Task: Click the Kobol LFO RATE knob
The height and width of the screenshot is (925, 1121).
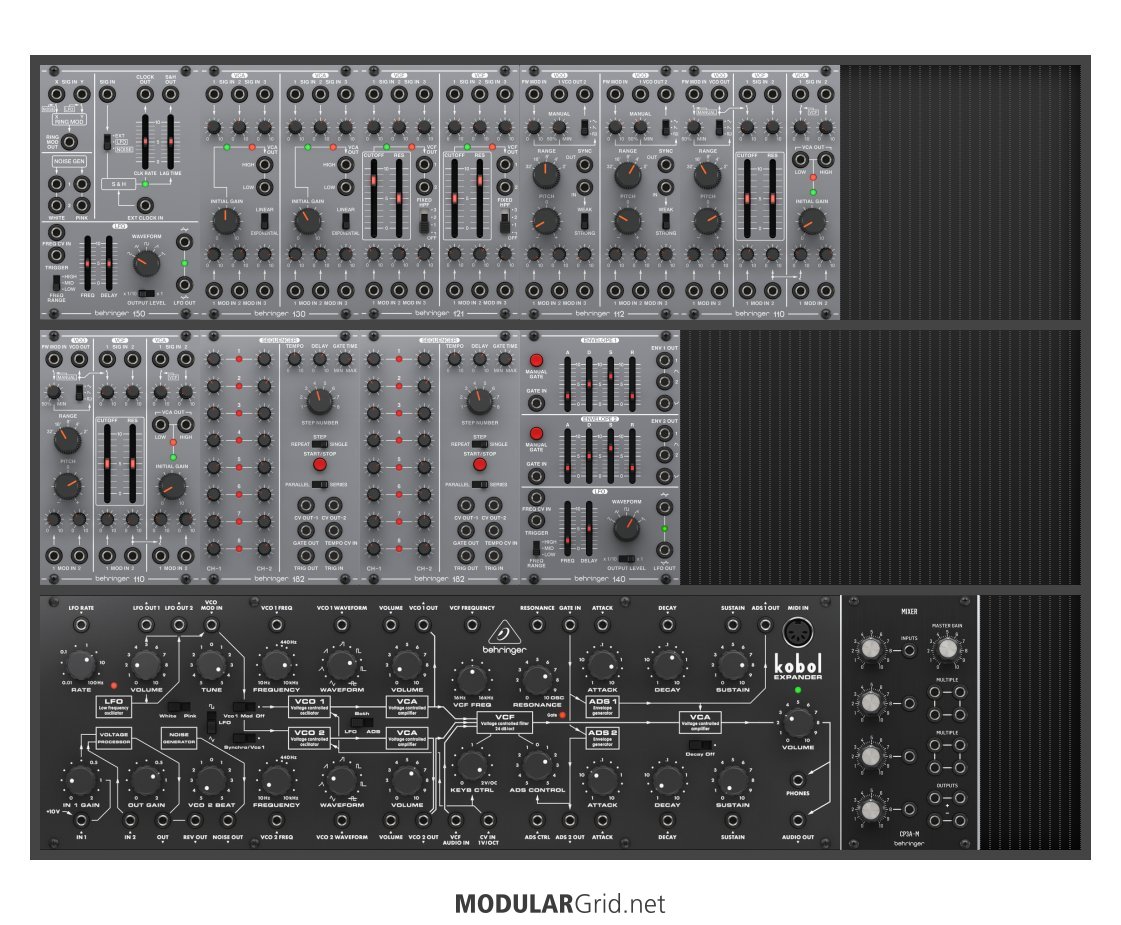Action: (81, 665)
